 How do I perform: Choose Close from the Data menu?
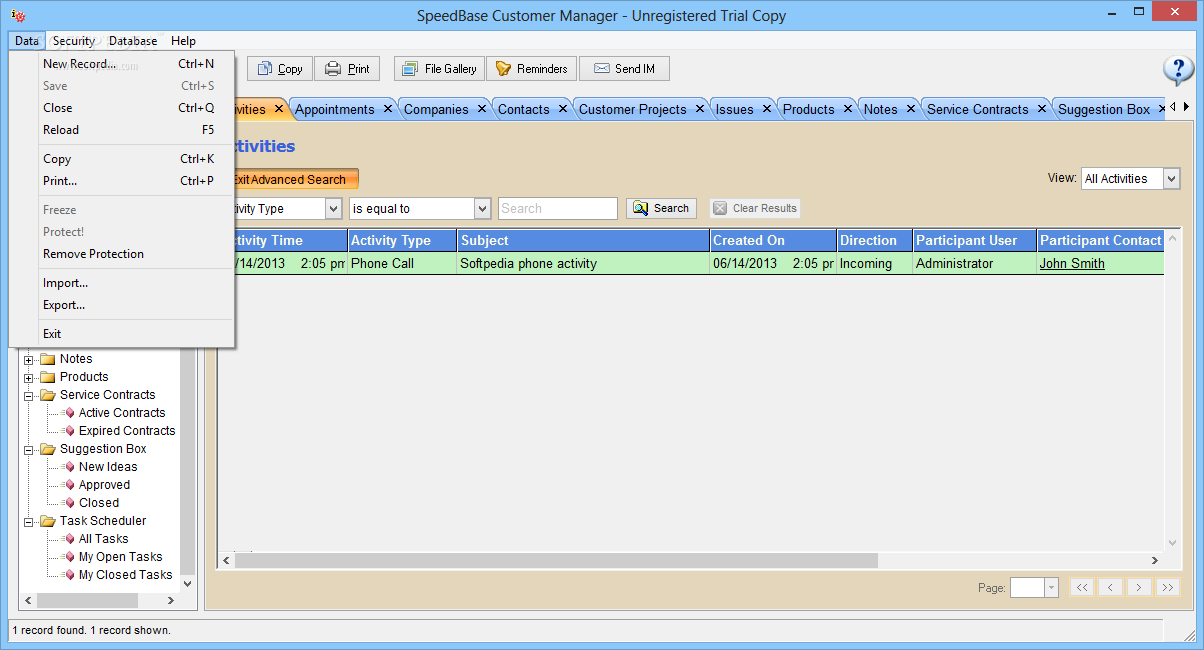(122, 108)
